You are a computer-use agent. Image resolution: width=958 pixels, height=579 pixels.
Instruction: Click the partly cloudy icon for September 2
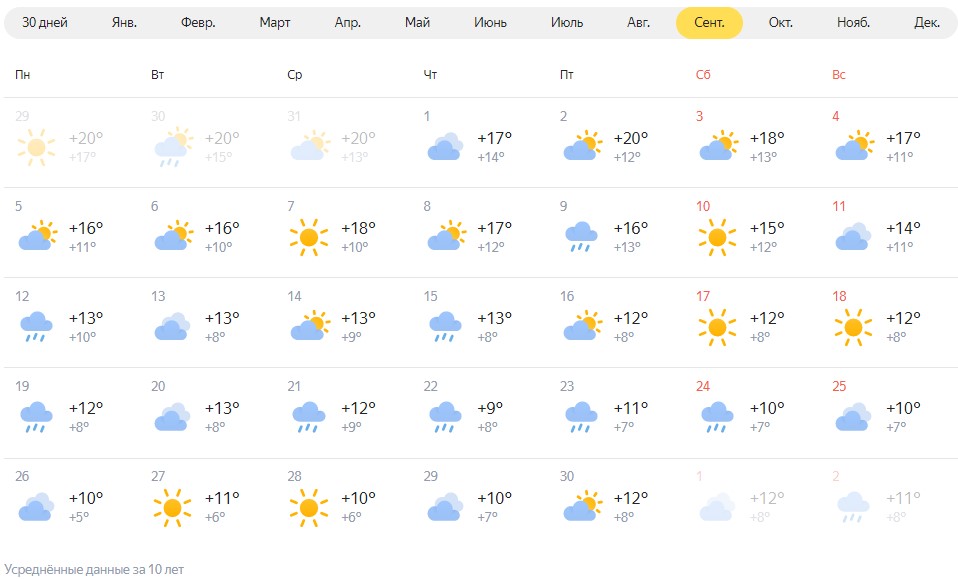(x=582, y=145)
